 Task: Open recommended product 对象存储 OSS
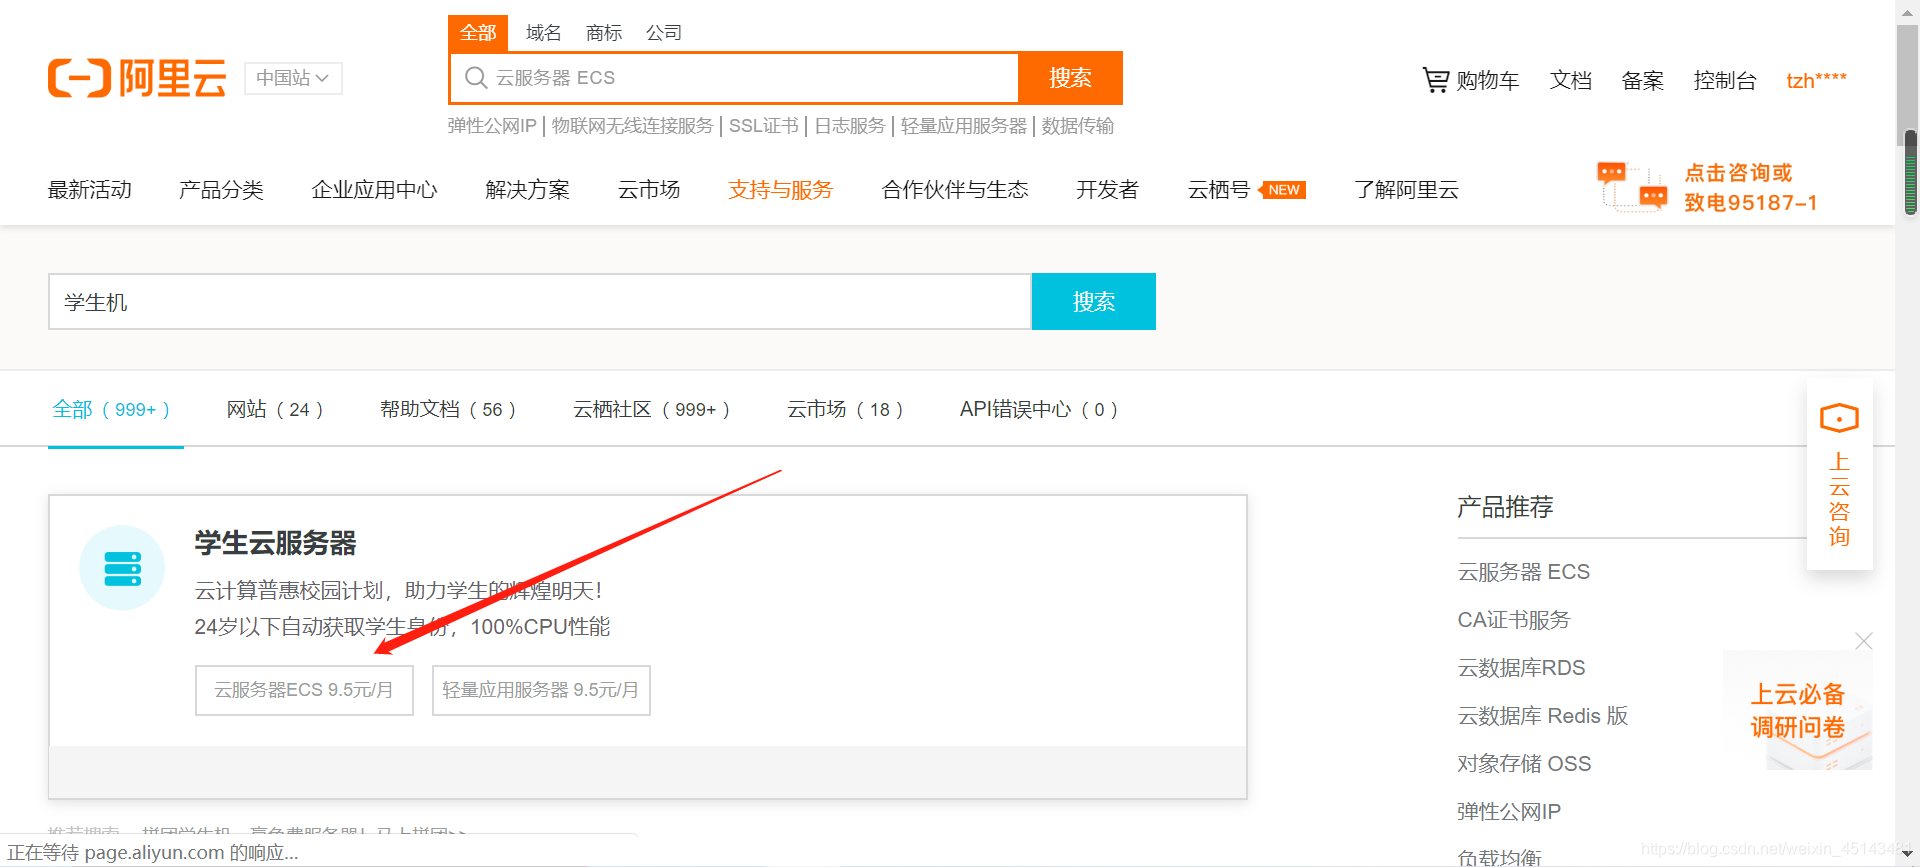point(1524,764)
